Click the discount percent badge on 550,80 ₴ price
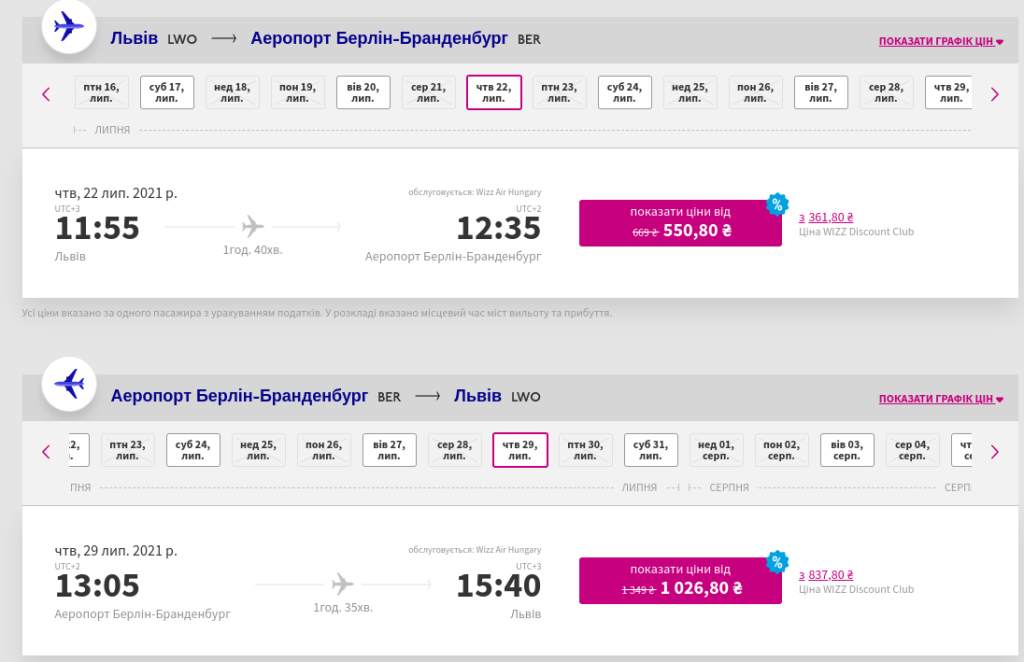 click(777, 204)
